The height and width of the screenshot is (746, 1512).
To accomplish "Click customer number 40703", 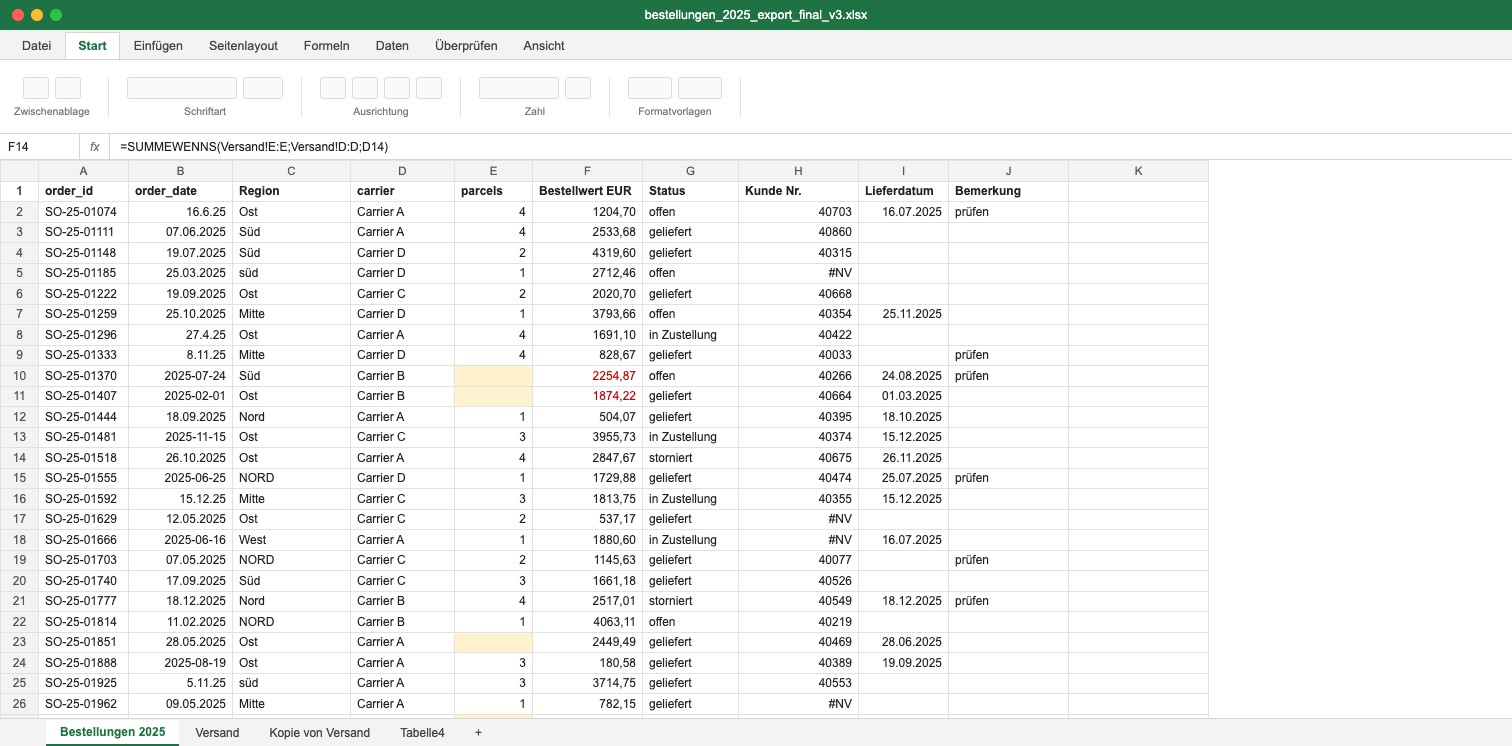I will [x=800, y=212].
